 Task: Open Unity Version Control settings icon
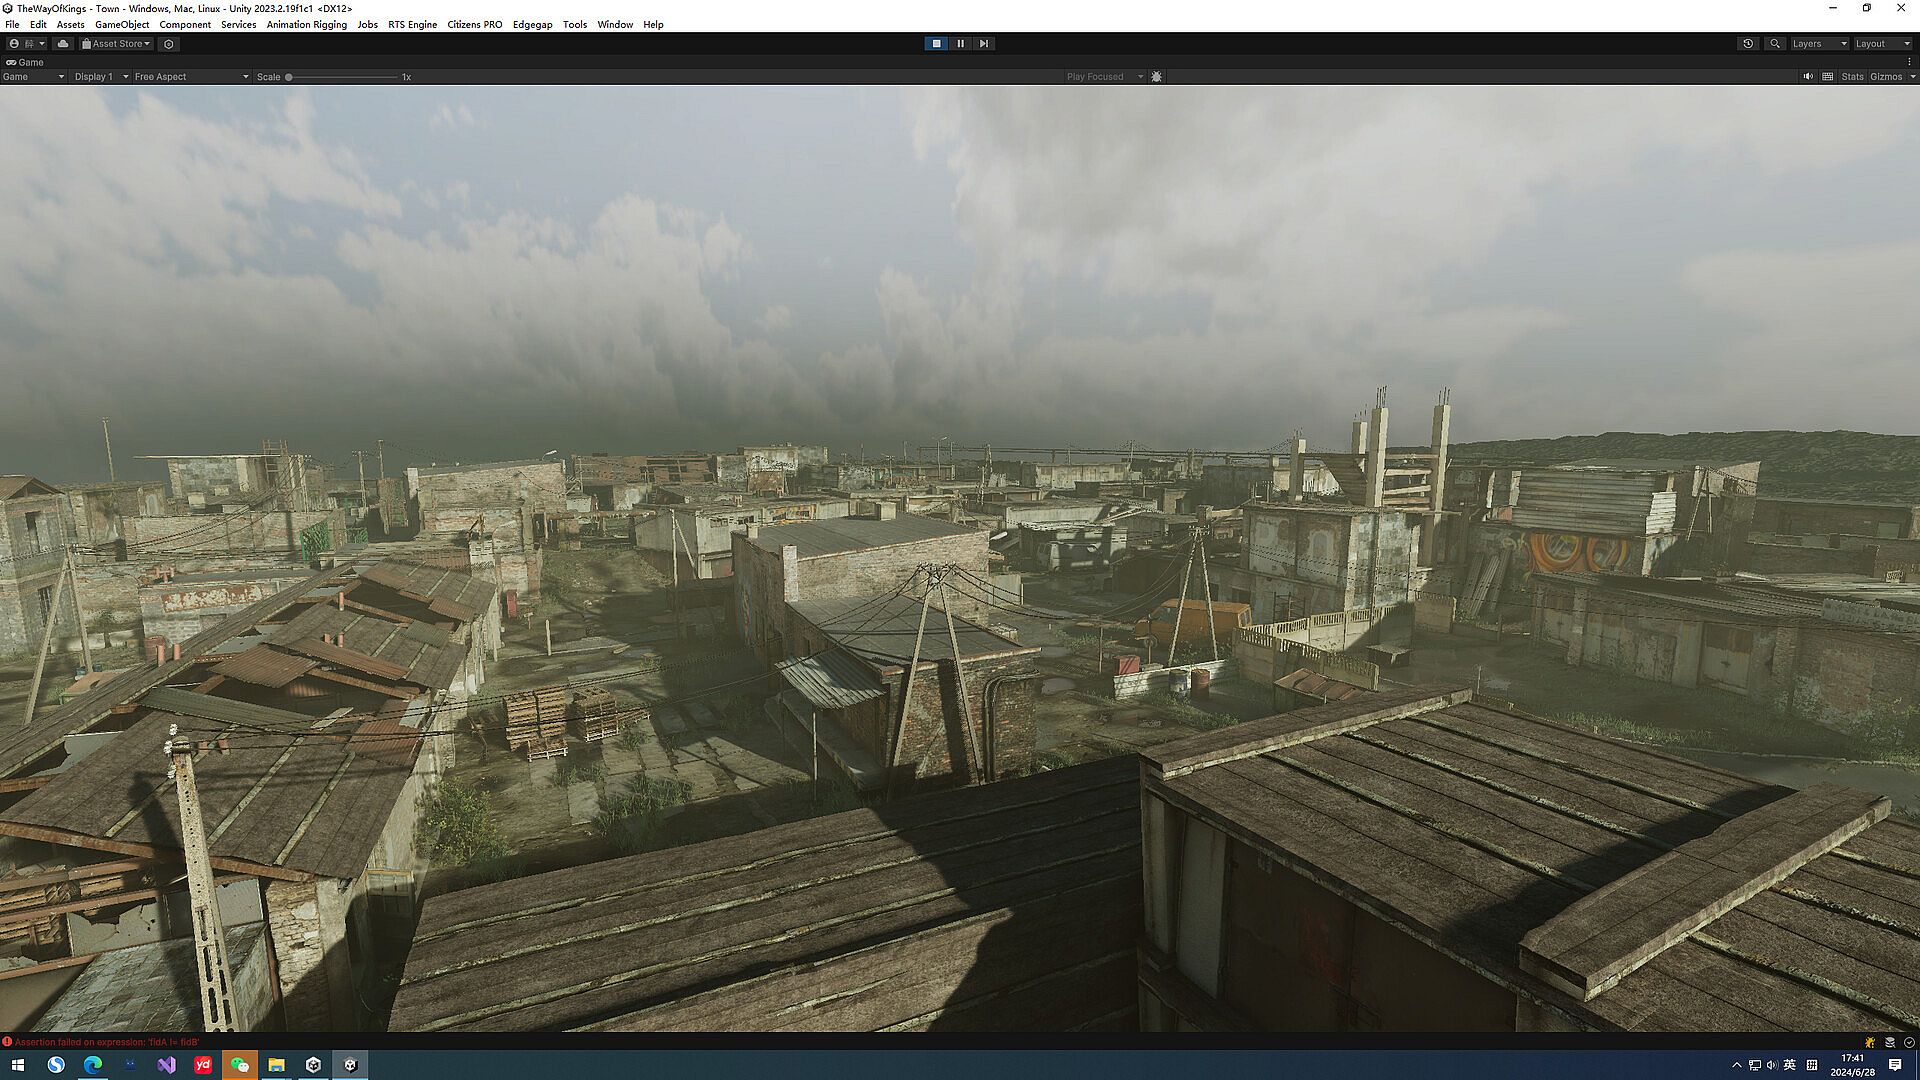pos(169,44)
